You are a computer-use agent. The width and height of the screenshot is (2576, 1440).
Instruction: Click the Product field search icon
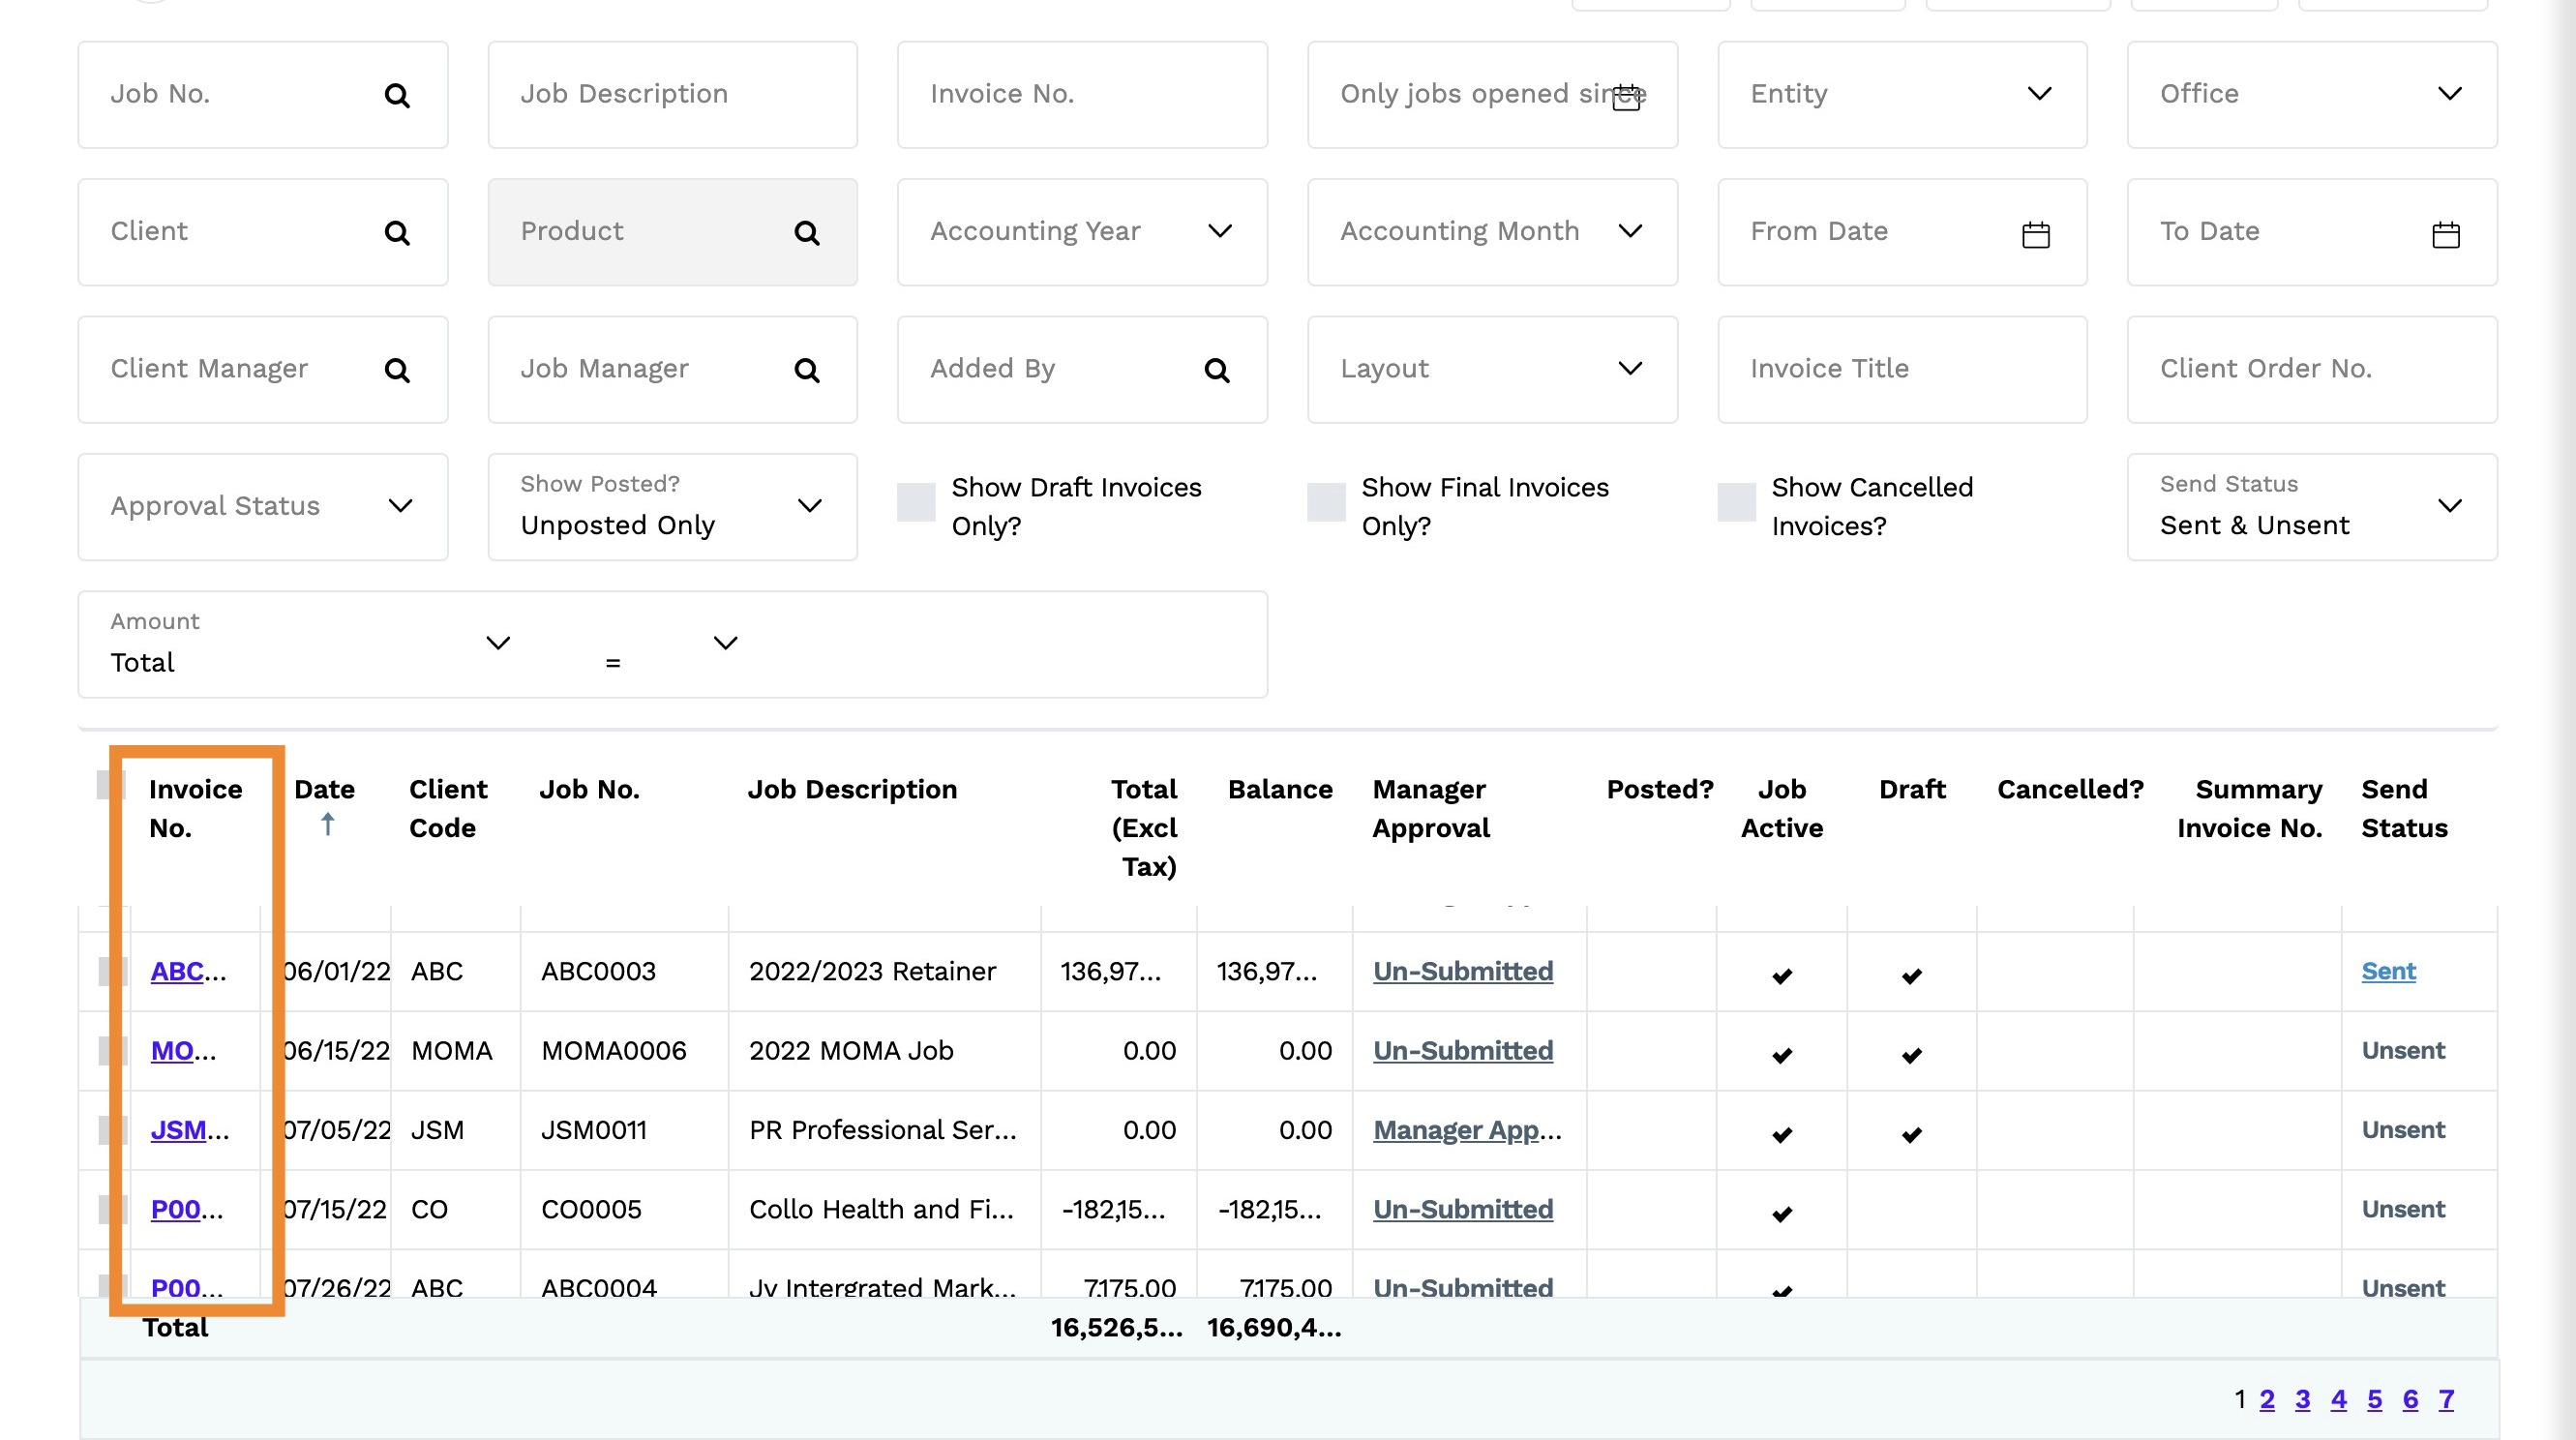(x=806, y=233)
